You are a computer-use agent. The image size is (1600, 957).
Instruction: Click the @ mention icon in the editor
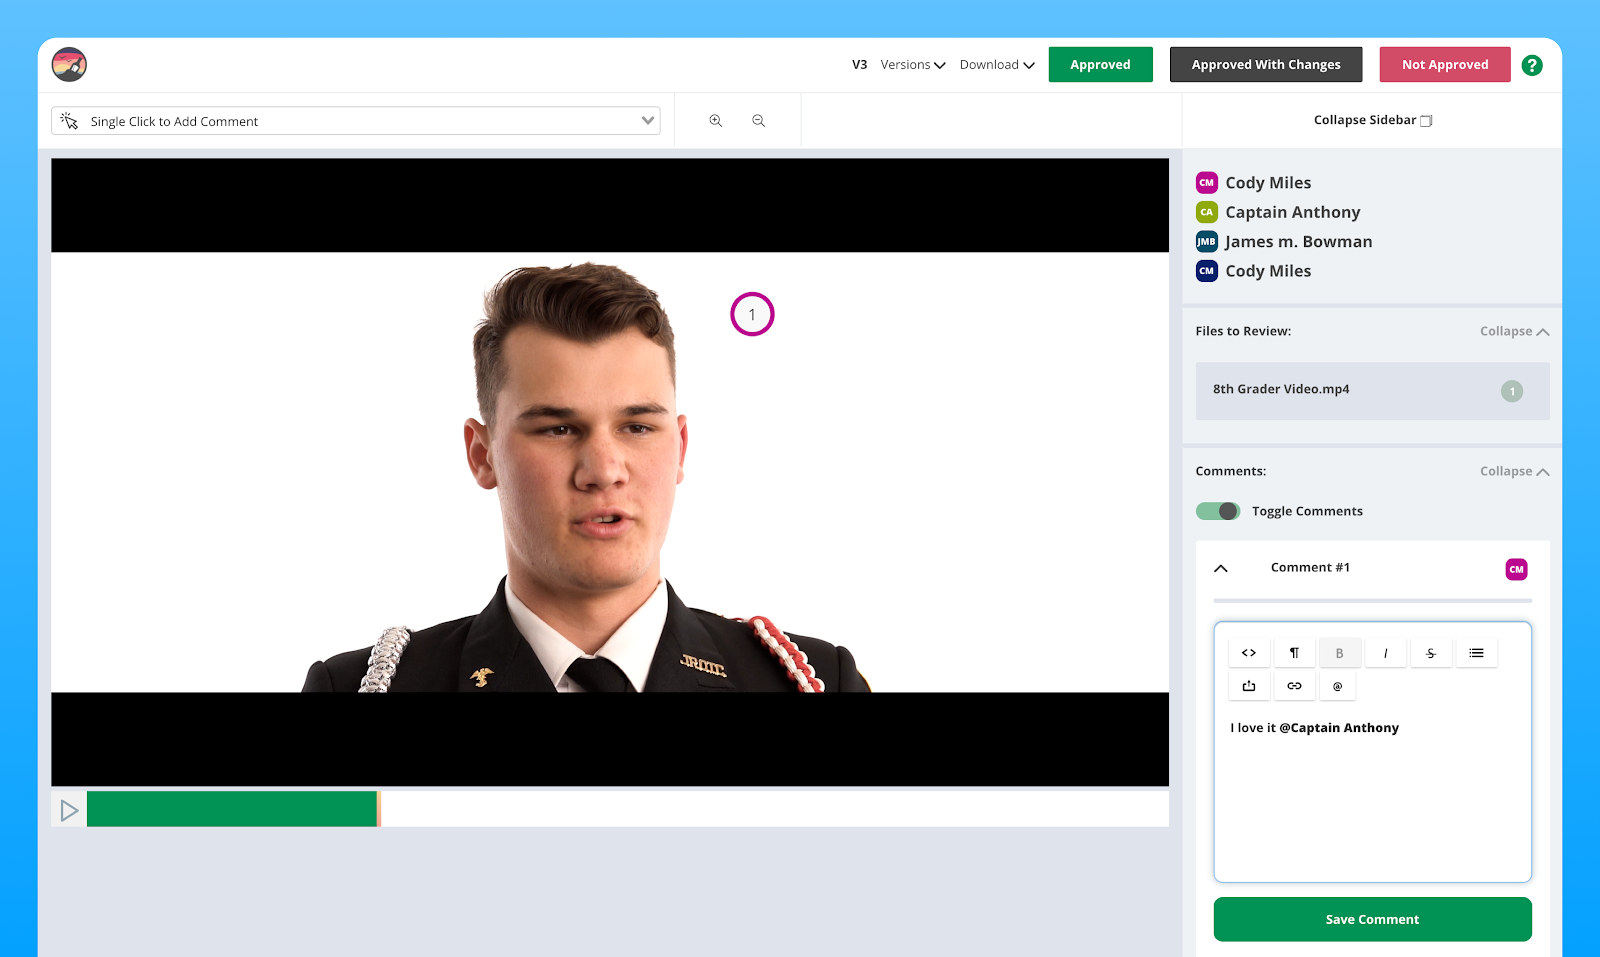pos(1338,686)
